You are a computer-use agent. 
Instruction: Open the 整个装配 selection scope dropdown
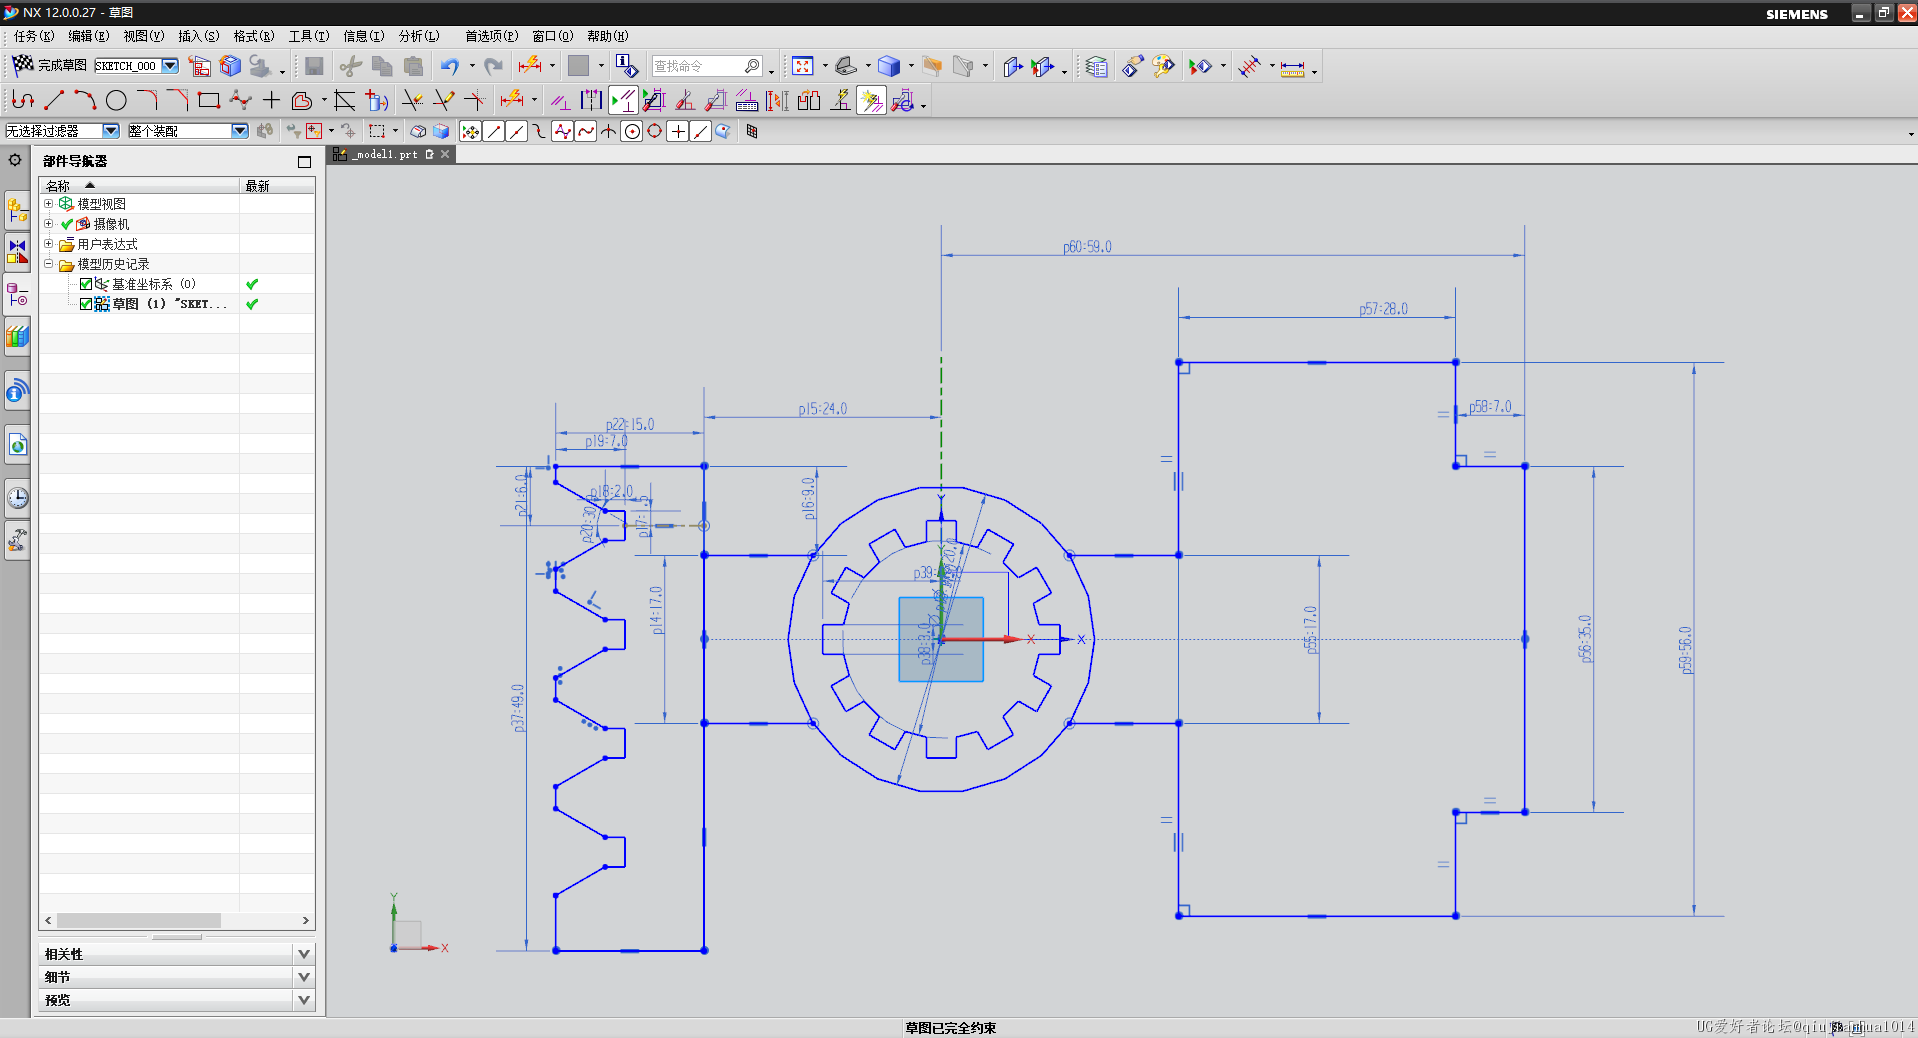tap(240, 131)
